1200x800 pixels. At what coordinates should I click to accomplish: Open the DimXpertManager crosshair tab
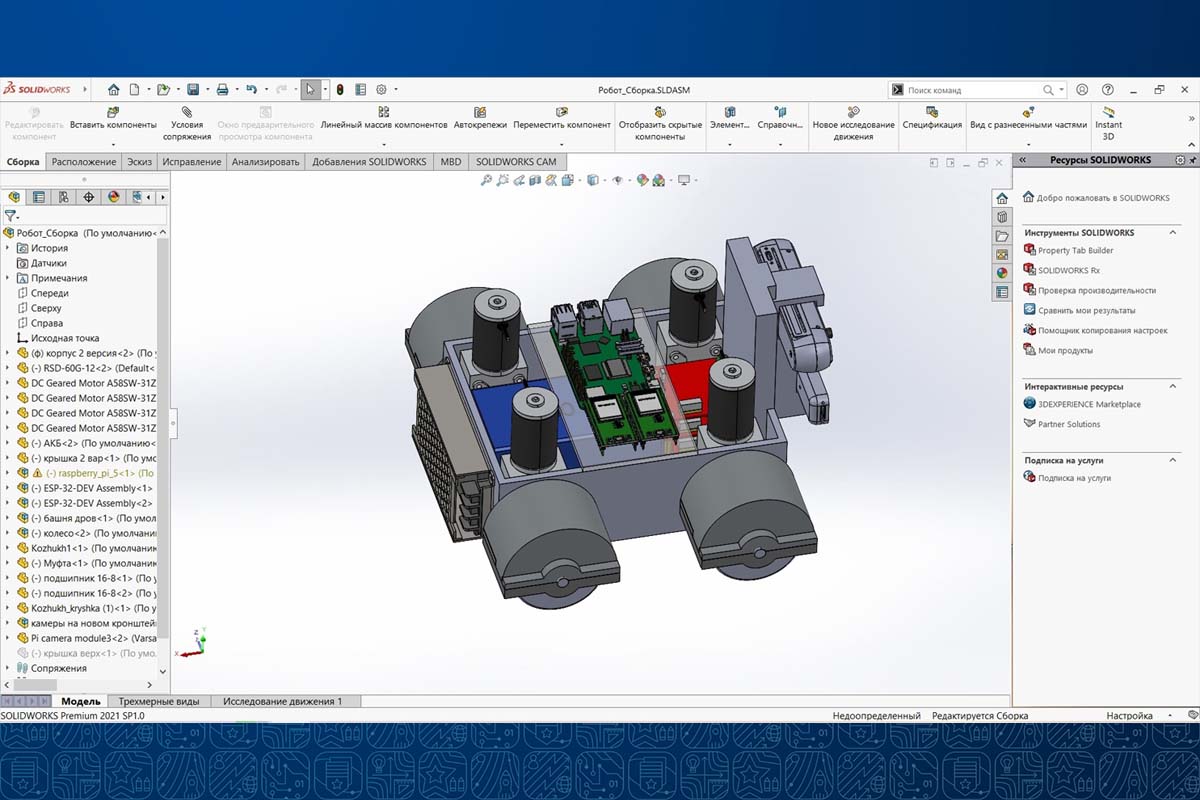[89, 197]
